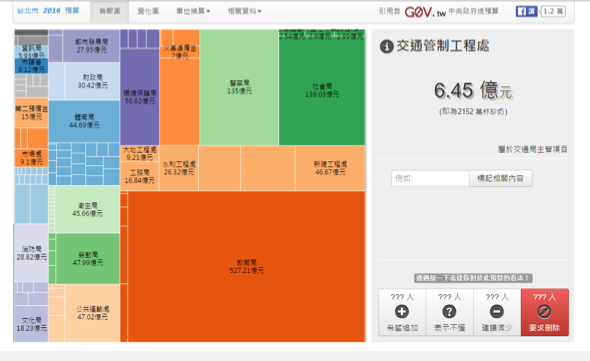
Task: Select the 財政局 30.42億元 block
Action: coord(92,81)
